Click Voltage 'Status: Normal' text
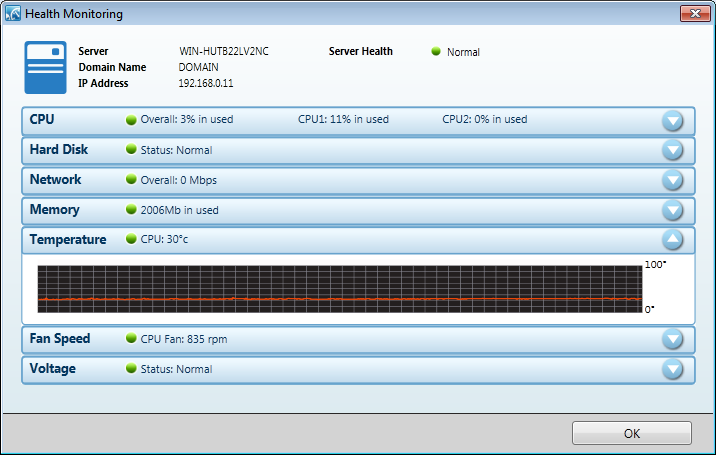 [176, 369]
